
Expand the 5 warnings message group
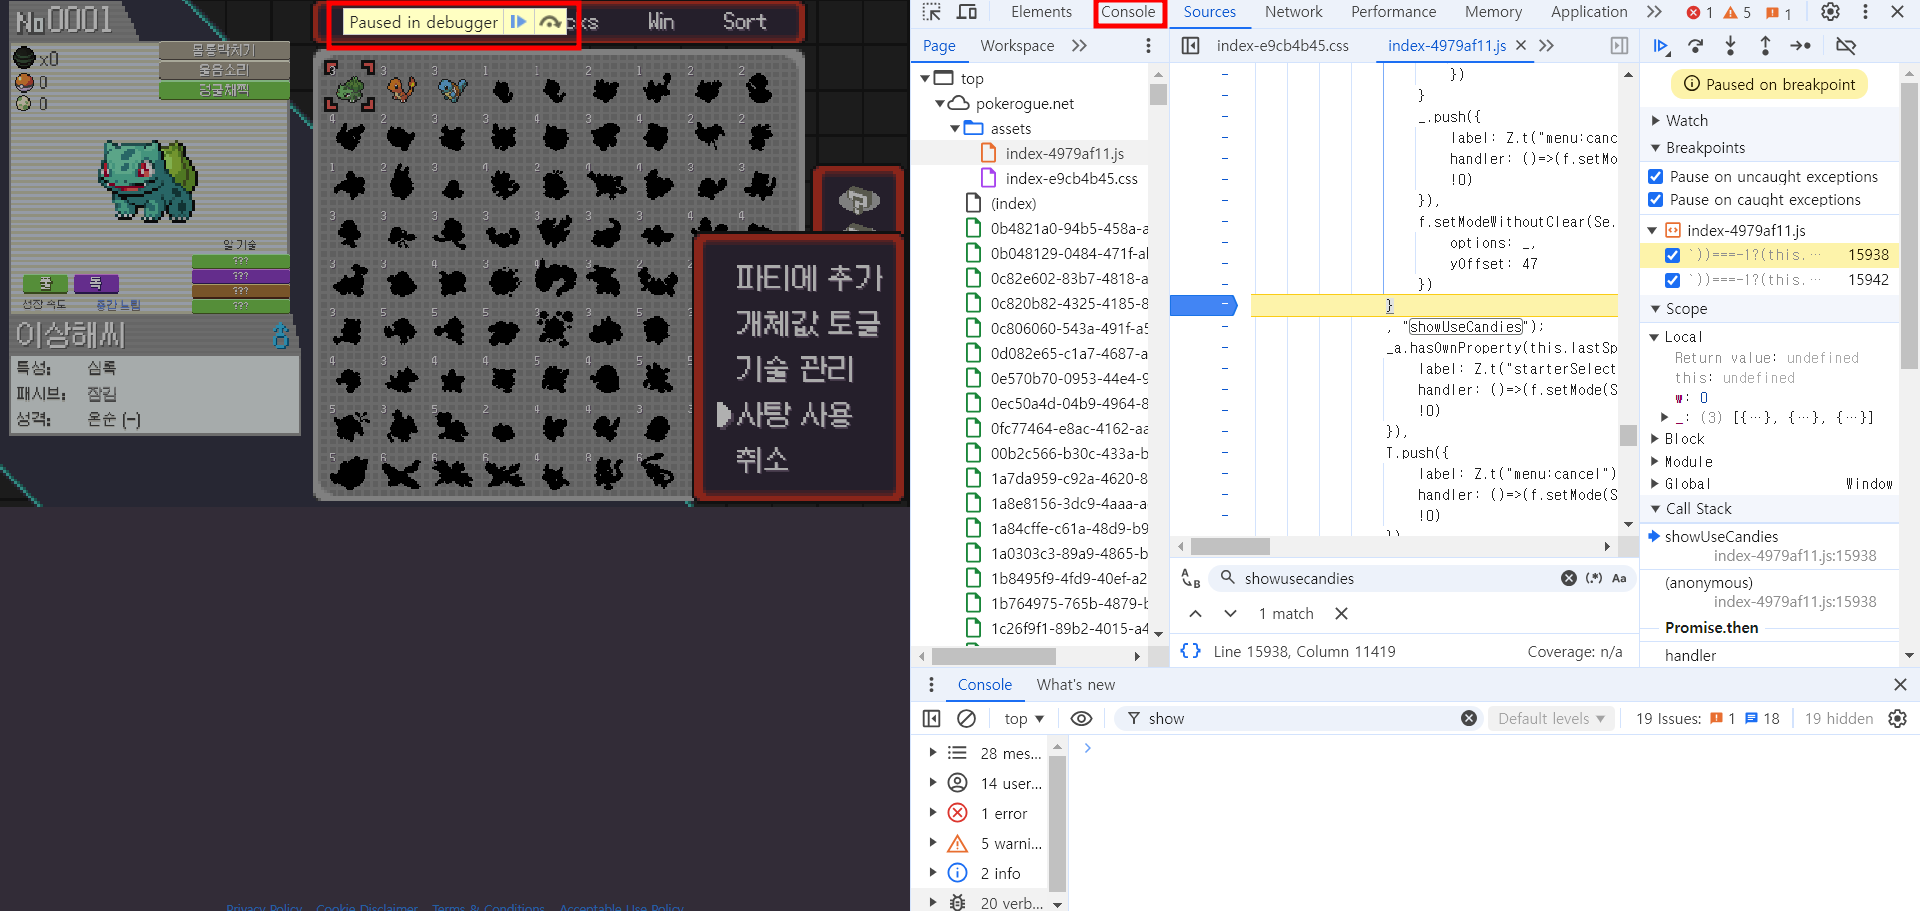(x=933, y=844)
